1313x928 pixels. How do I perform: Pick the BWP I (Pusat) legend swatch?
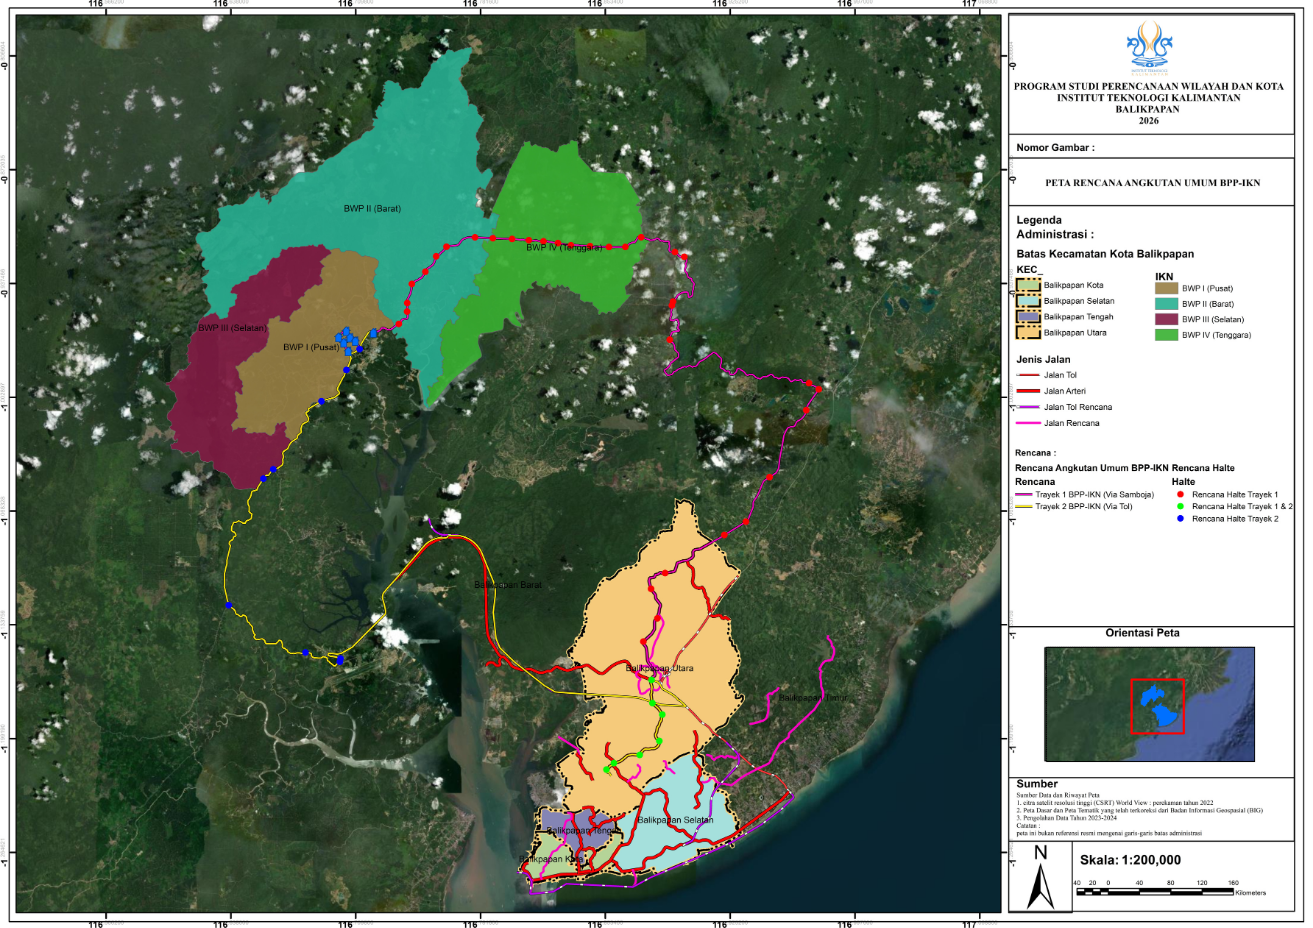point(1166,288)
